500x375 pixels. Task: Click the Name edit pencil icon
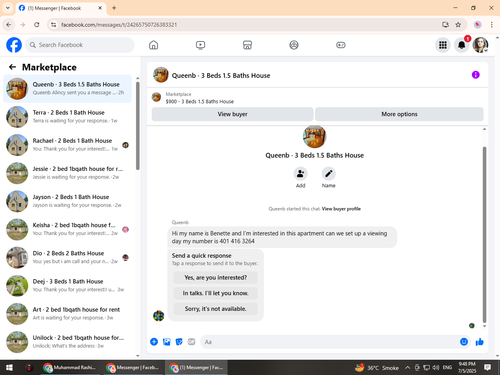pyautogui.click(x=328, y=174)
